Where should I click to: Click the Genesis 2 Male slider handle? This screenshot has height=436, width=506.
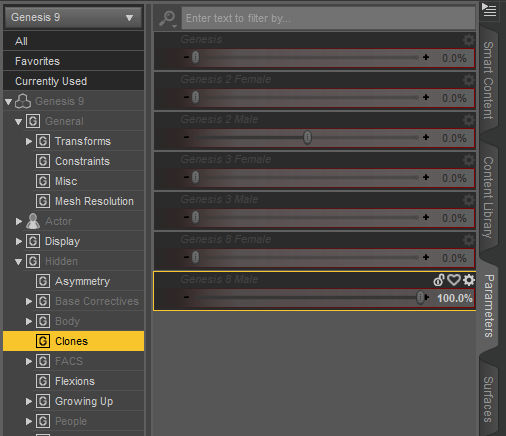coord(307,137)
